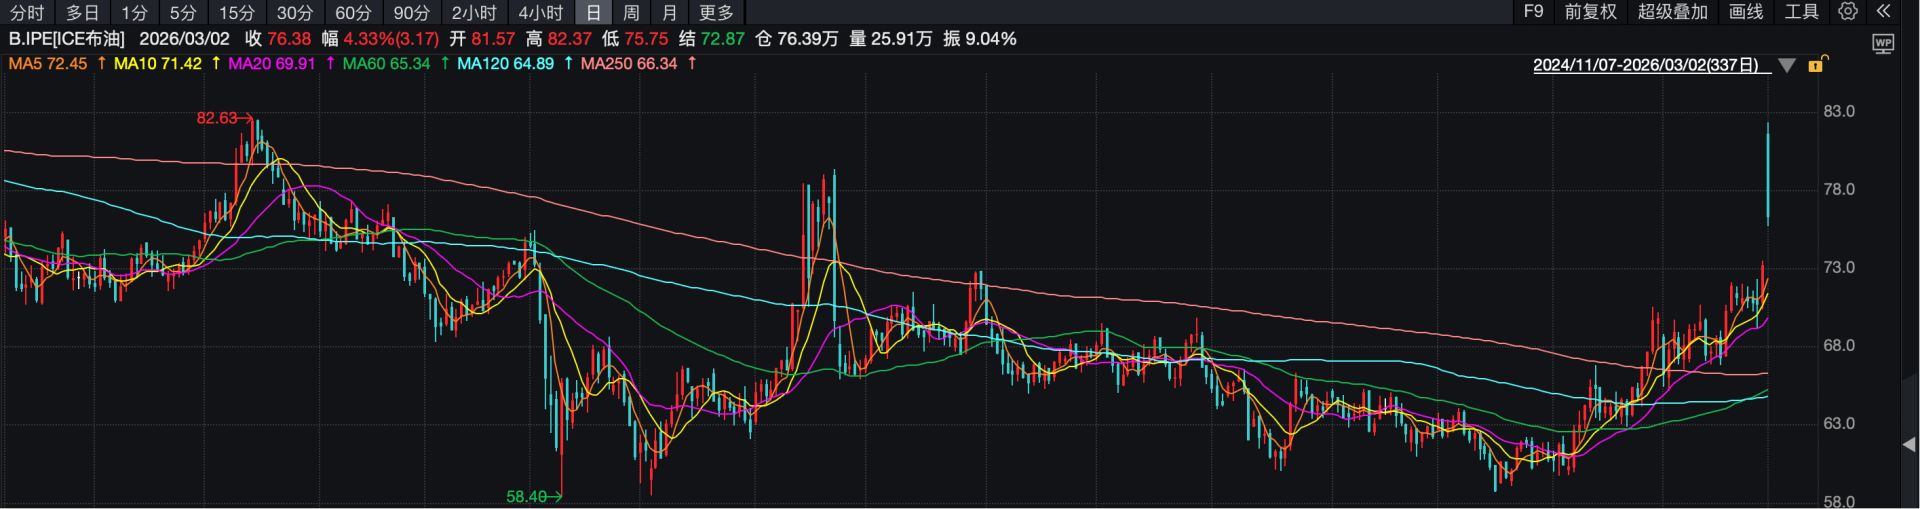Click the 前复权 adjustment button
The height and width of the screenshot is (509, 1920).
point(1590,12)
